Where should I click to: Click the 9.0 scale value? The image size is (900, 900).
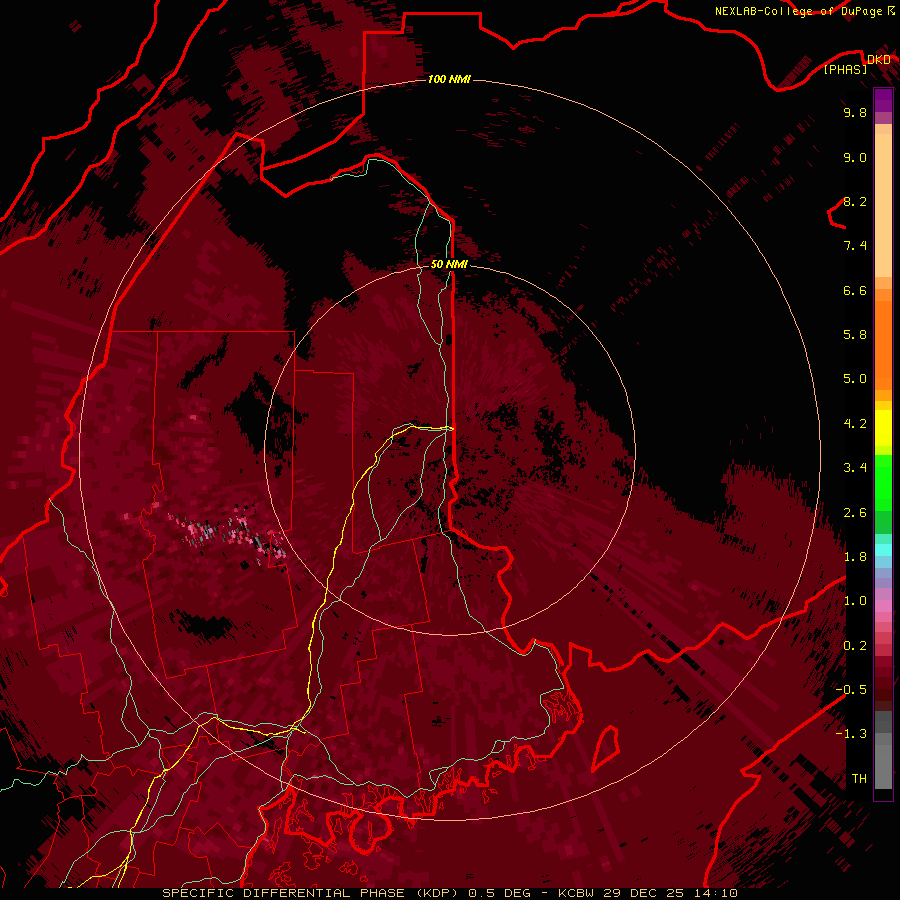pyautogui.click(x=855, y=157)
